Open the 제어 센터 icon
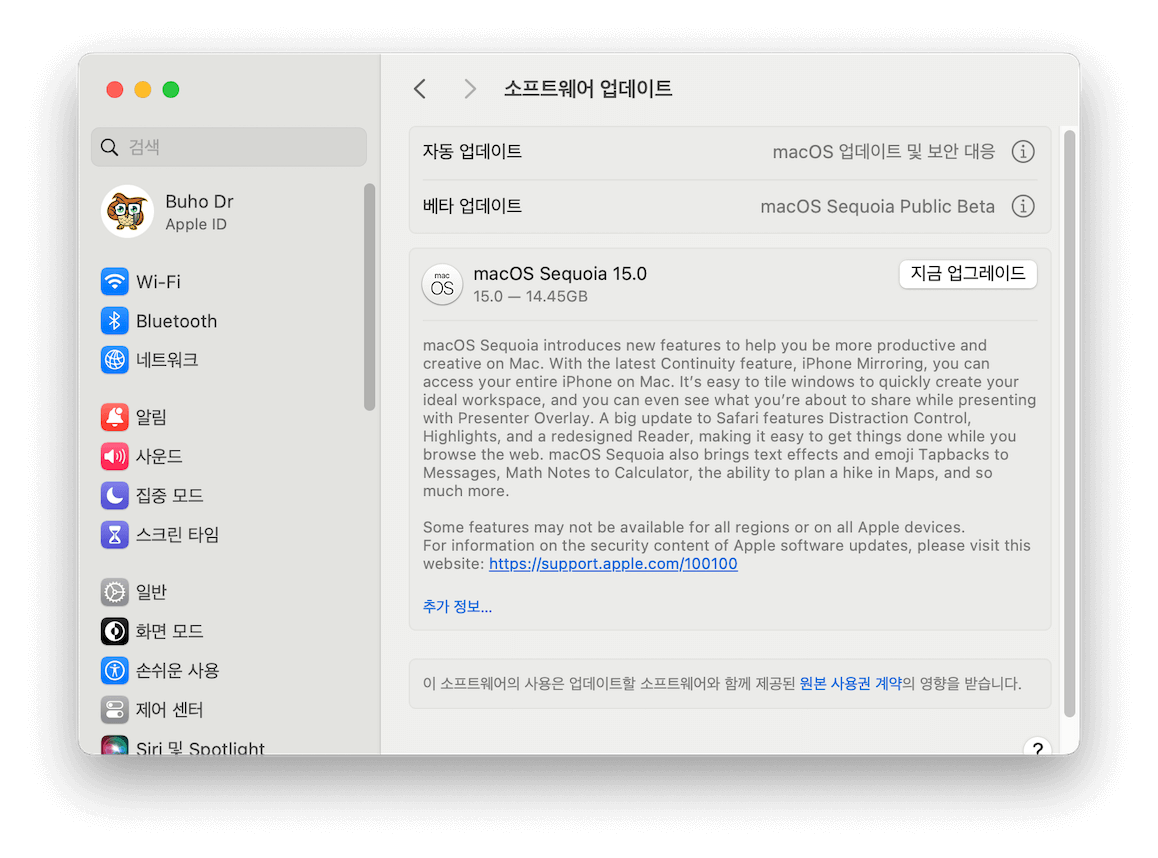1158x858 pixels. pyautogui.click(x=114, y=710)
